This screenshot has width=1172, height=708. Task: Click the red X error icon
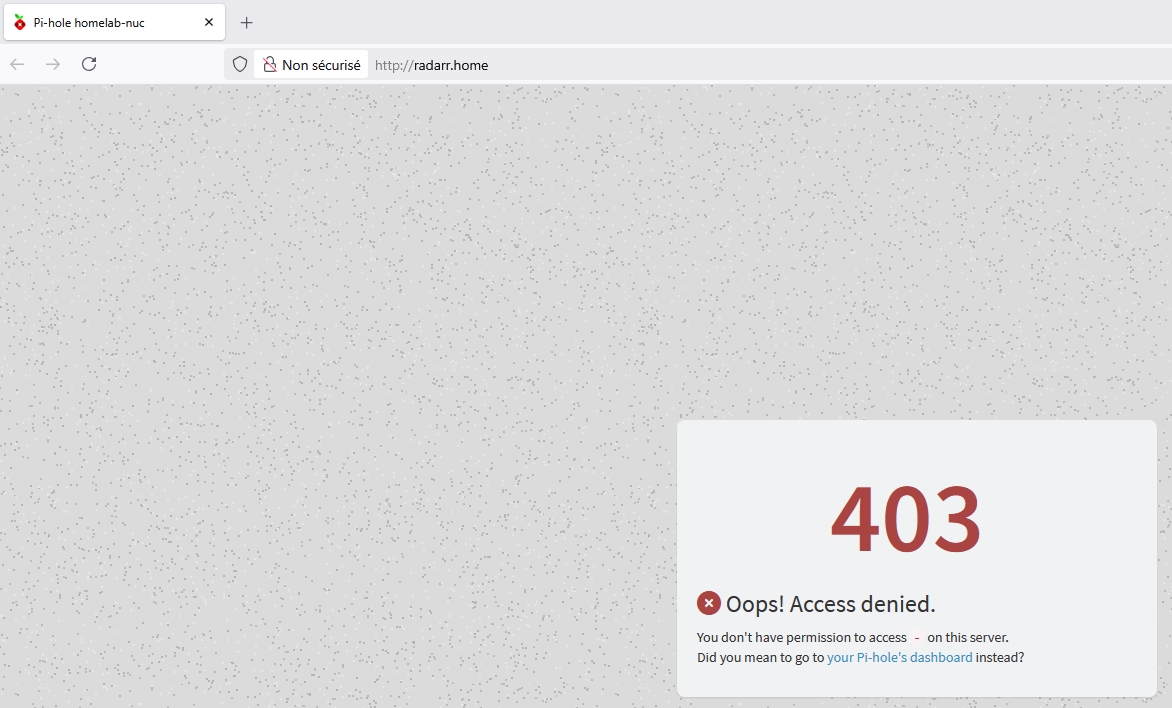(709, 603)
